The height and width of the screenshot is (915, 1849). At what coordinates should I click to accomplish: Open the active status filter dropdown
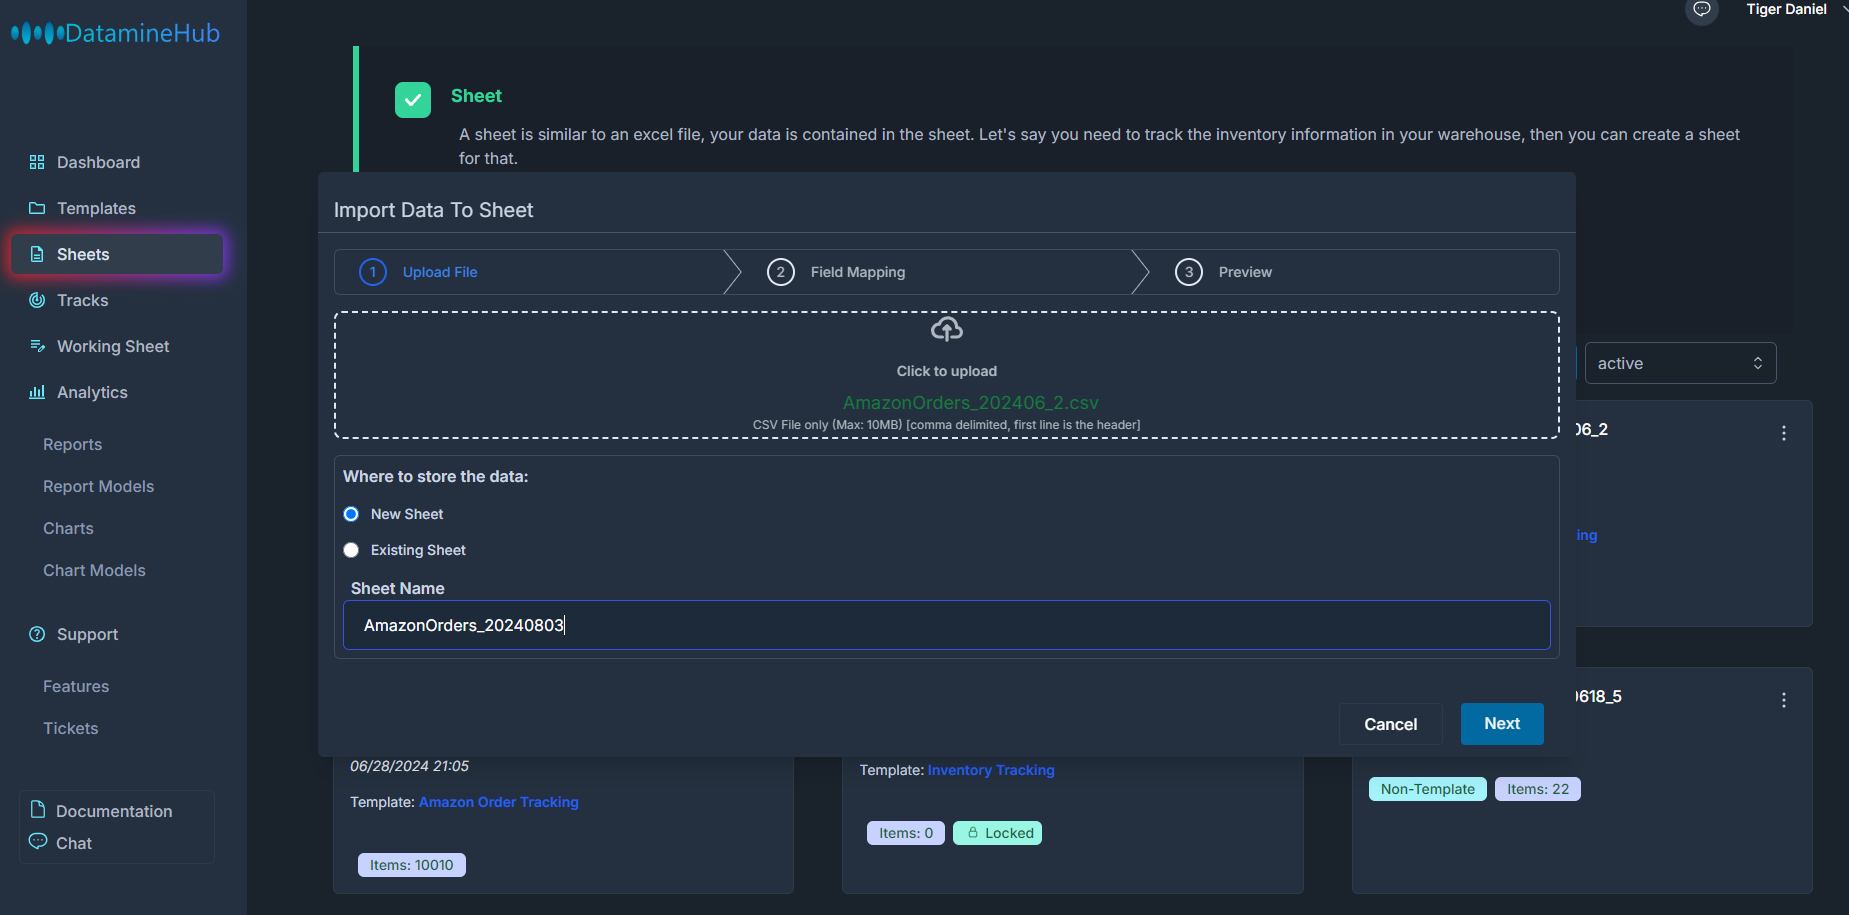coord(1680,363)
